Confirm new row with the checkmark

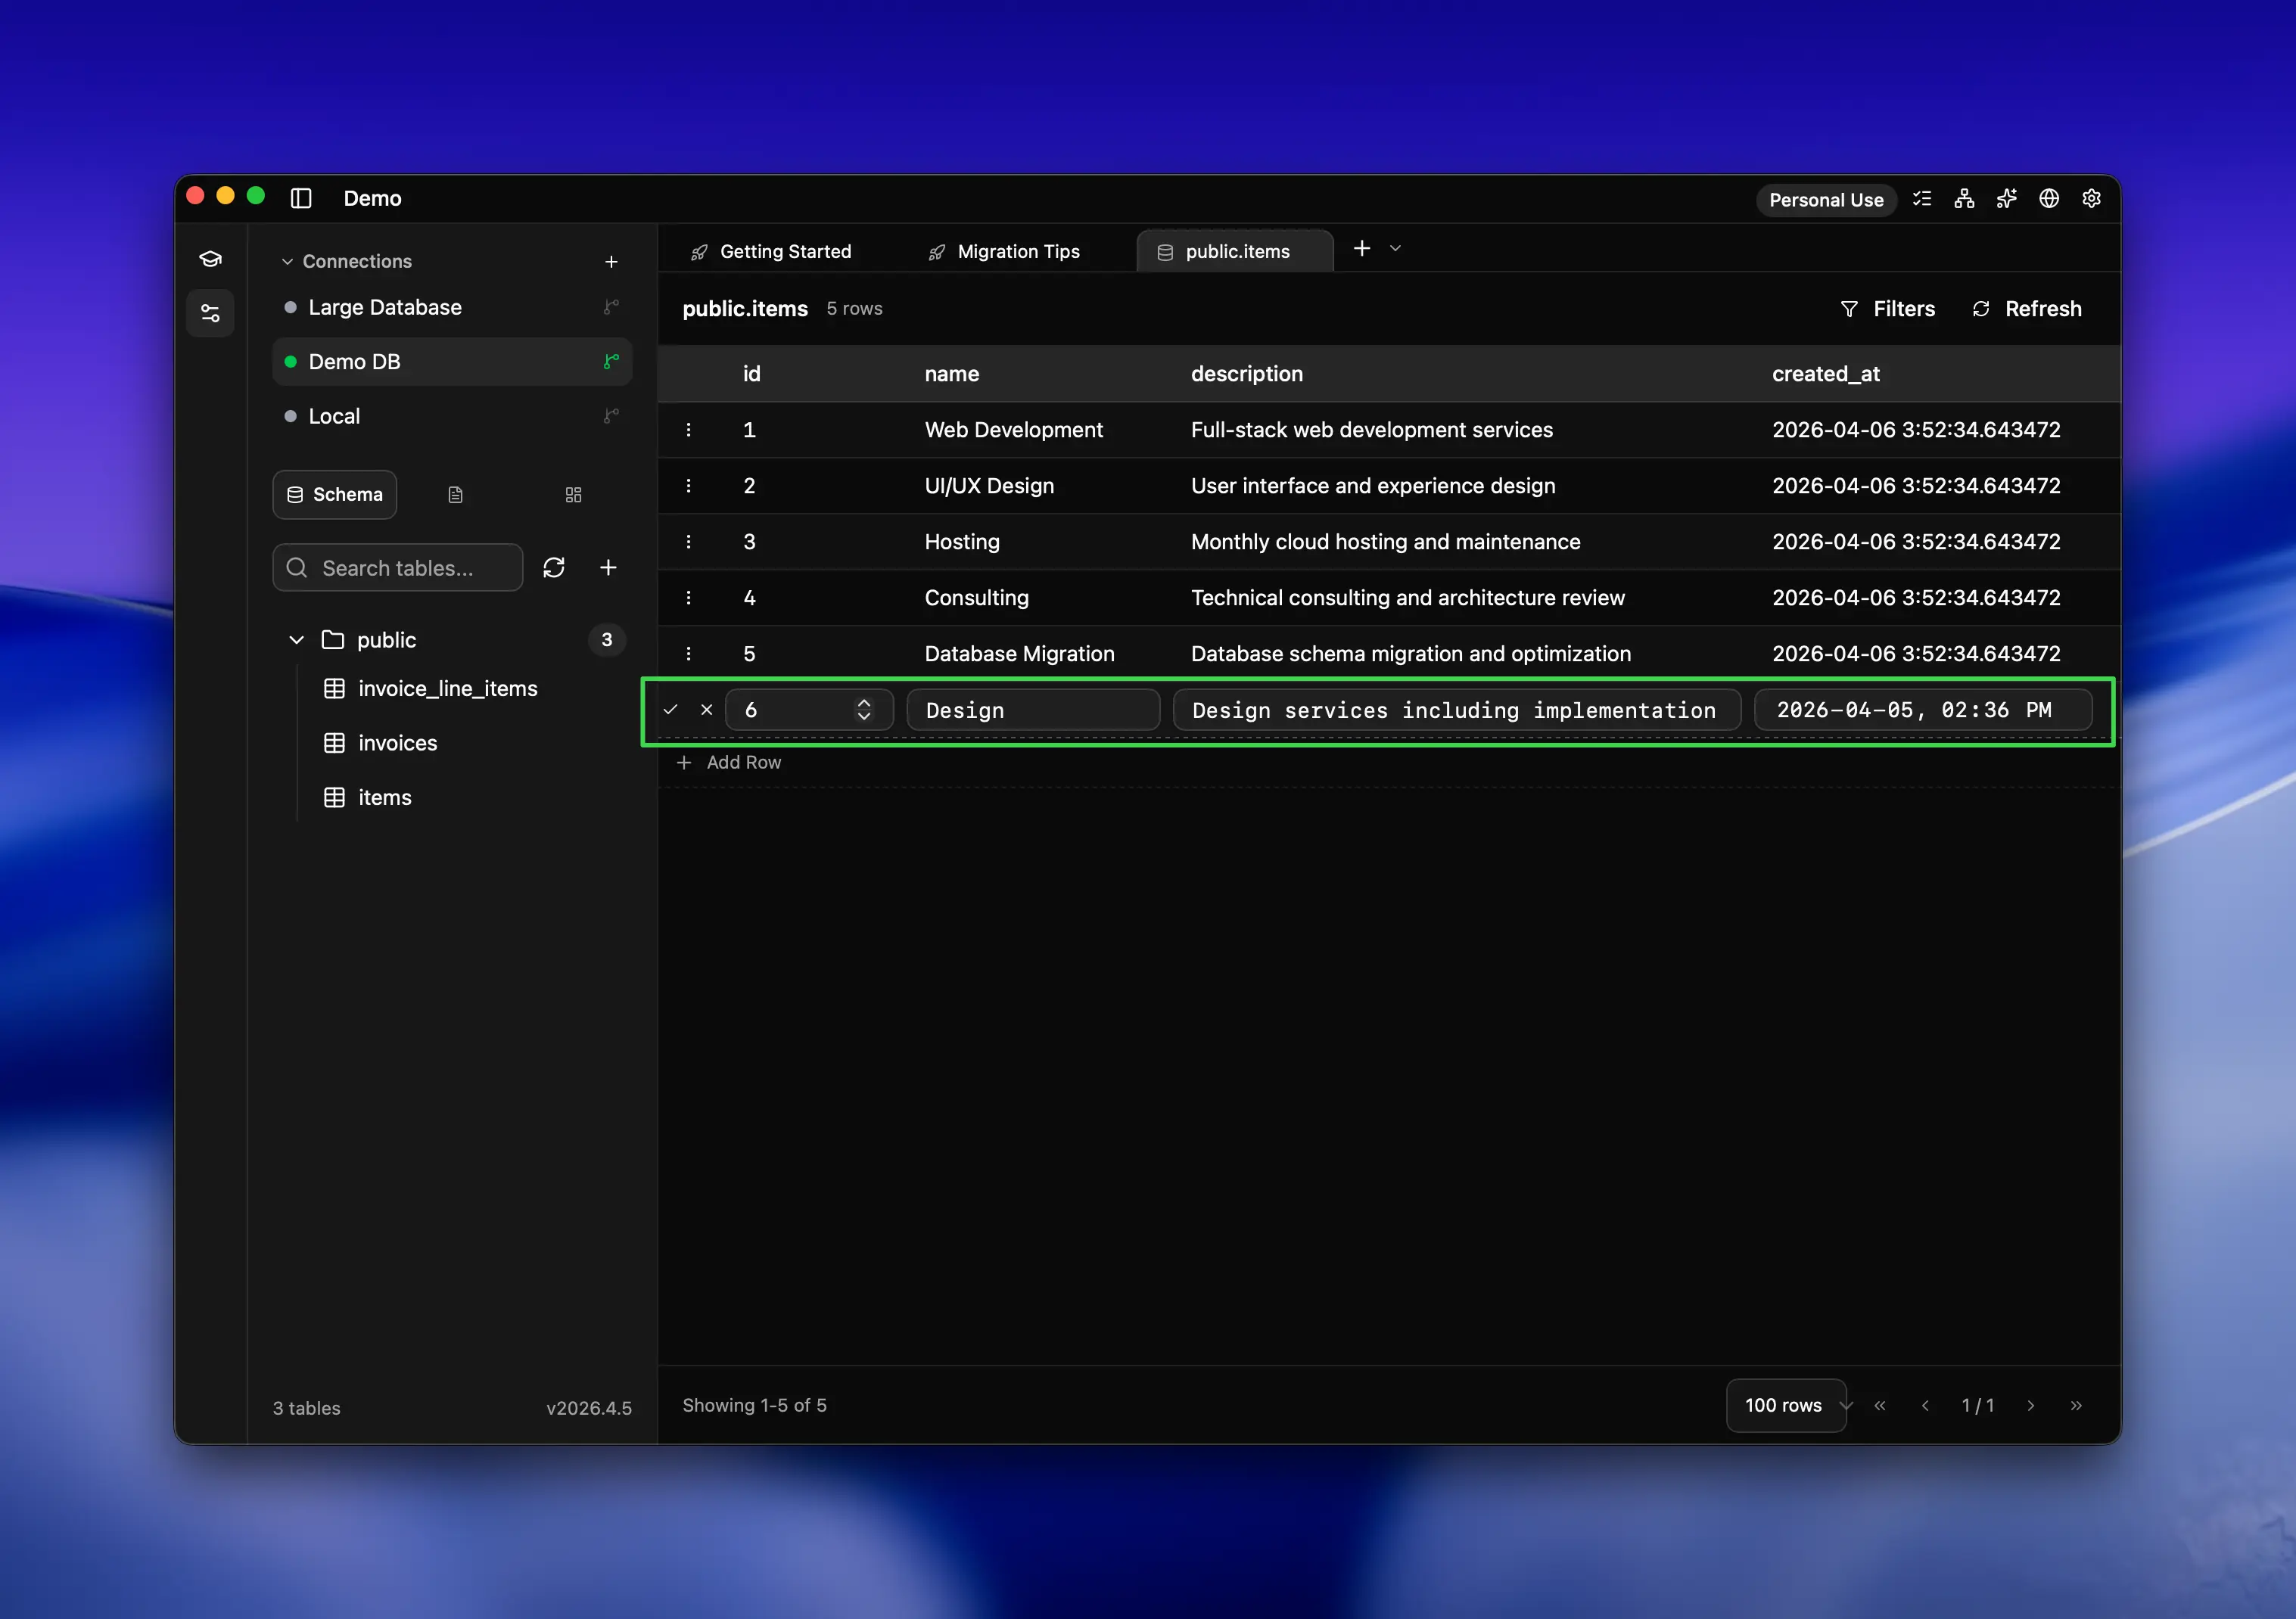point(670,710)
